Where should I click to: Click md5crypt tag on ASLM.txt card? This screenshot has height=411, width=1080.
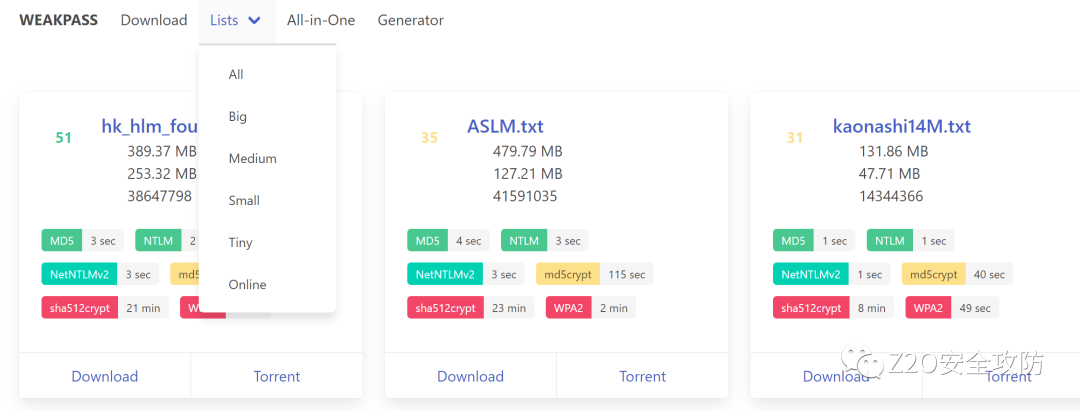click(x=568, y=274)
